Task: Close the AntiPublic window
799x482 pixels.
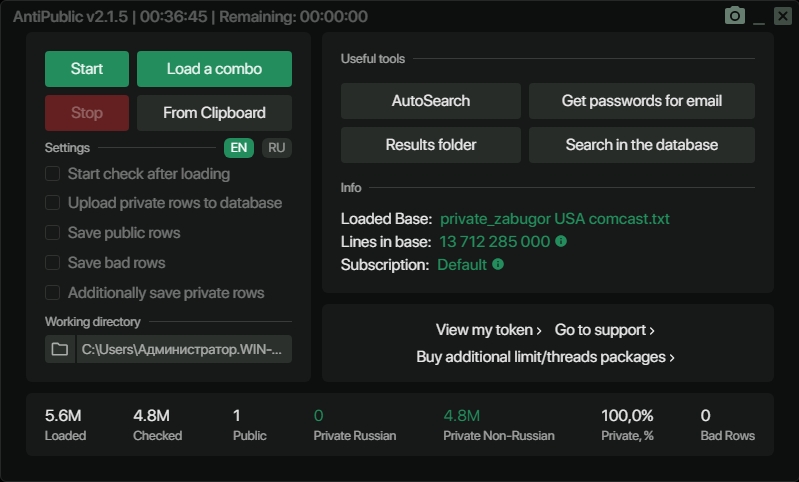Action: (x=783, y=16)
